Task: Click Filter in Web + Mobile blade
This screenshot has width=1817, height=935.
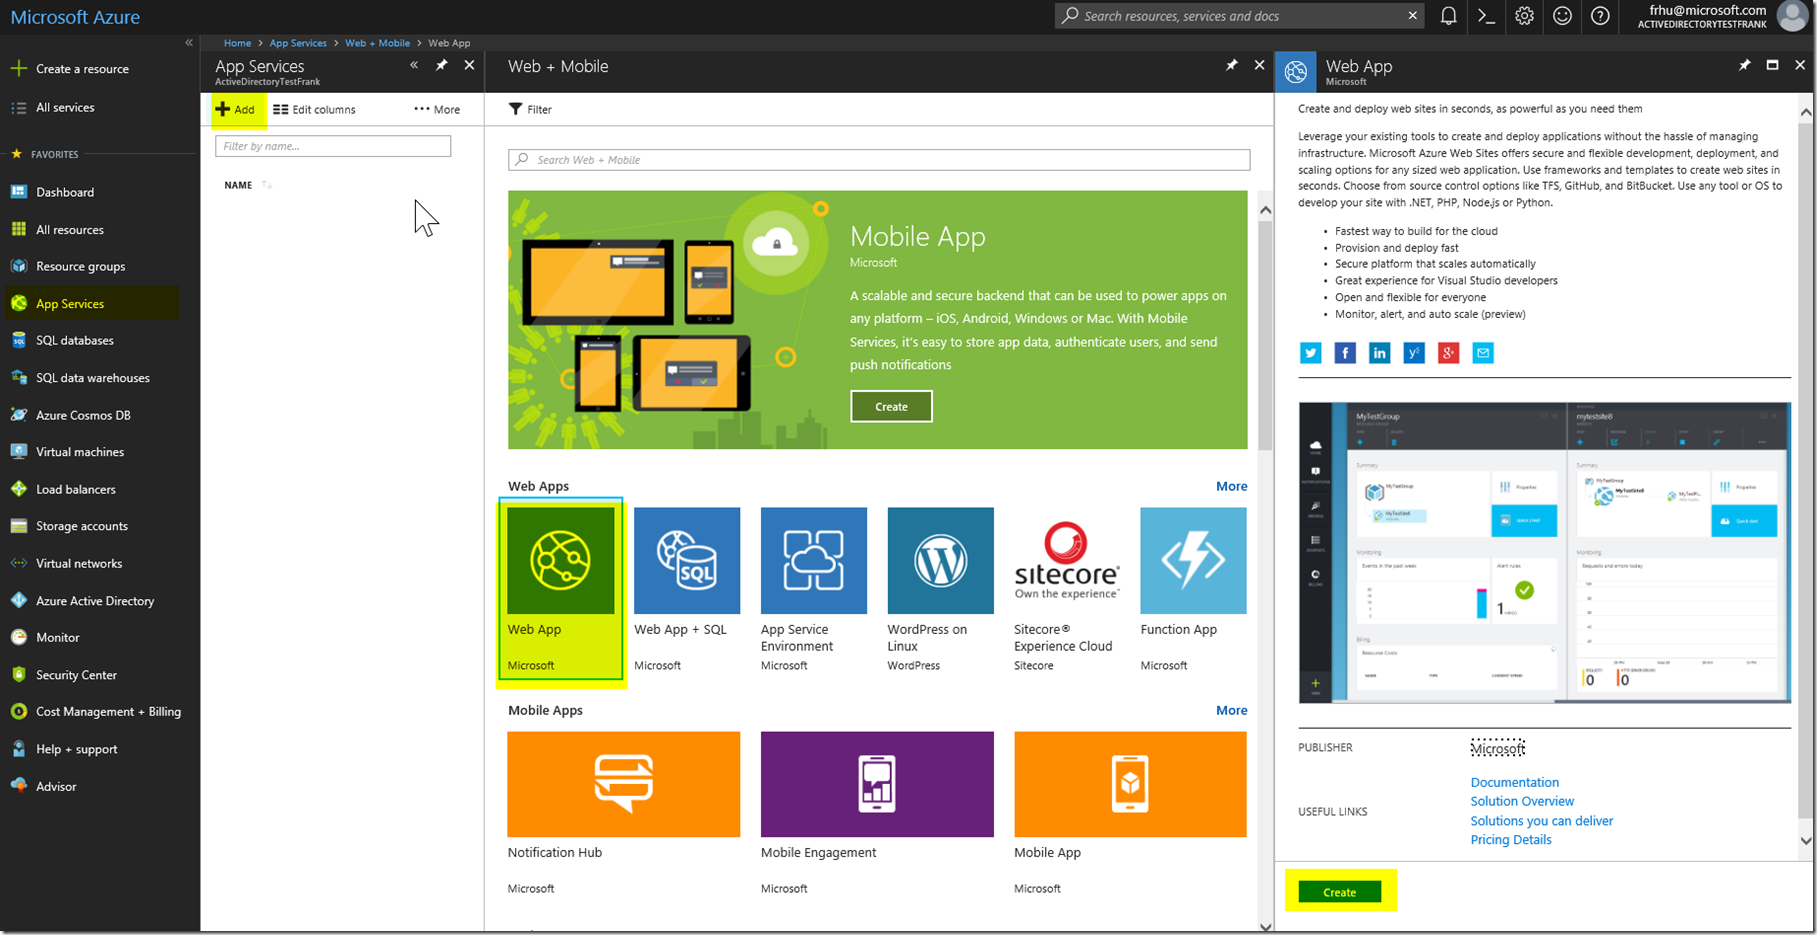Action: [530, 109]
